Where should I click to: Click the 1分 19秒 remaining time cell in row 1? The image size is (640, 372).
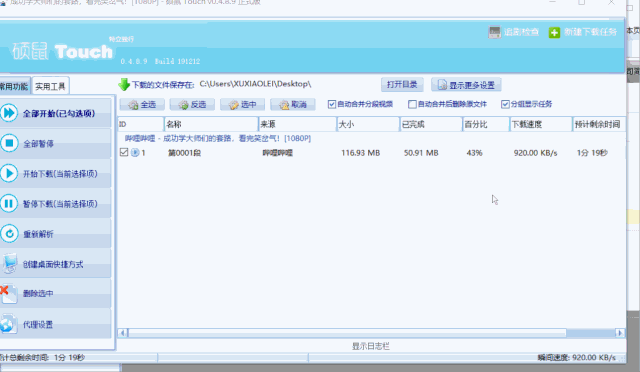point(592,153)
